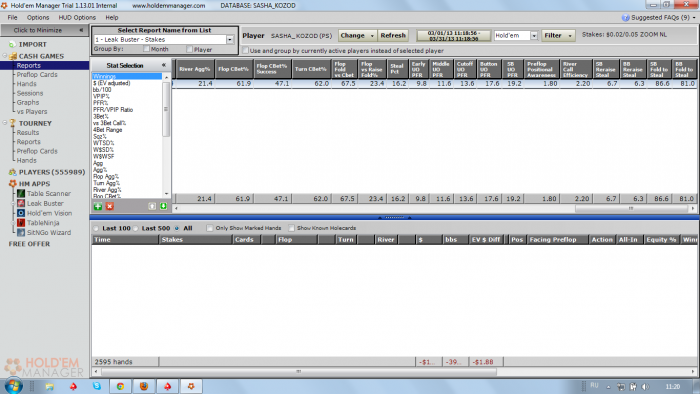Click the red remove stat X icon
Screen dimensions: 700x394
tap(110, 206)
